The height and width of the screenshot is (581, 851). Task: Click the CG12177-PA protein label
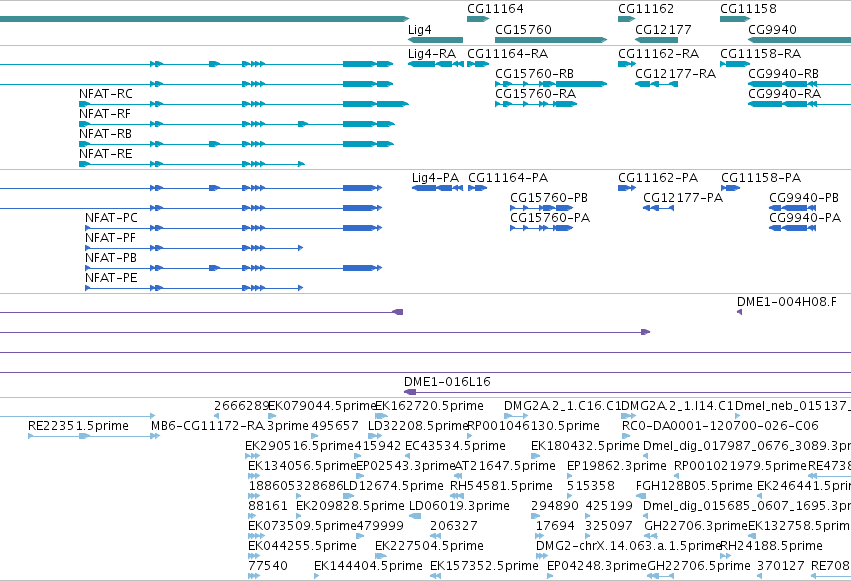point(683,198)
